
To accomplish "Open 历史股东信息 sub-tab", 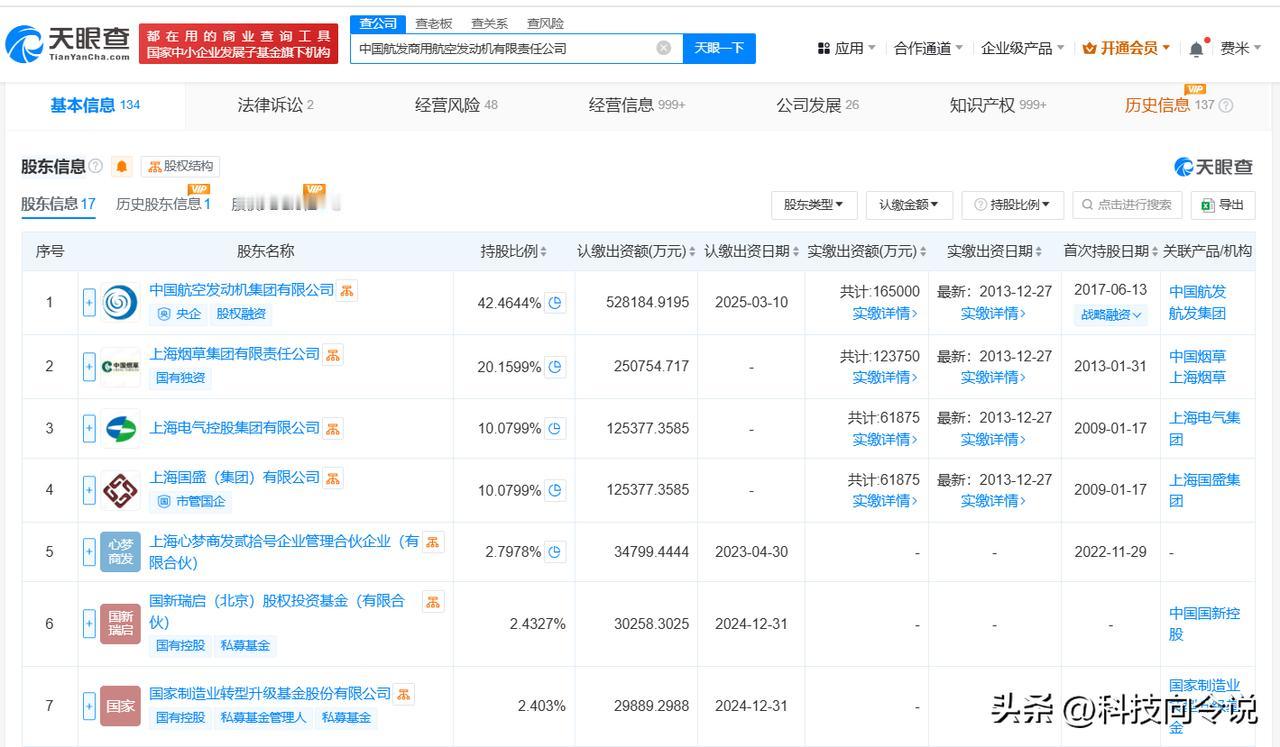I will tap(163, 204).
